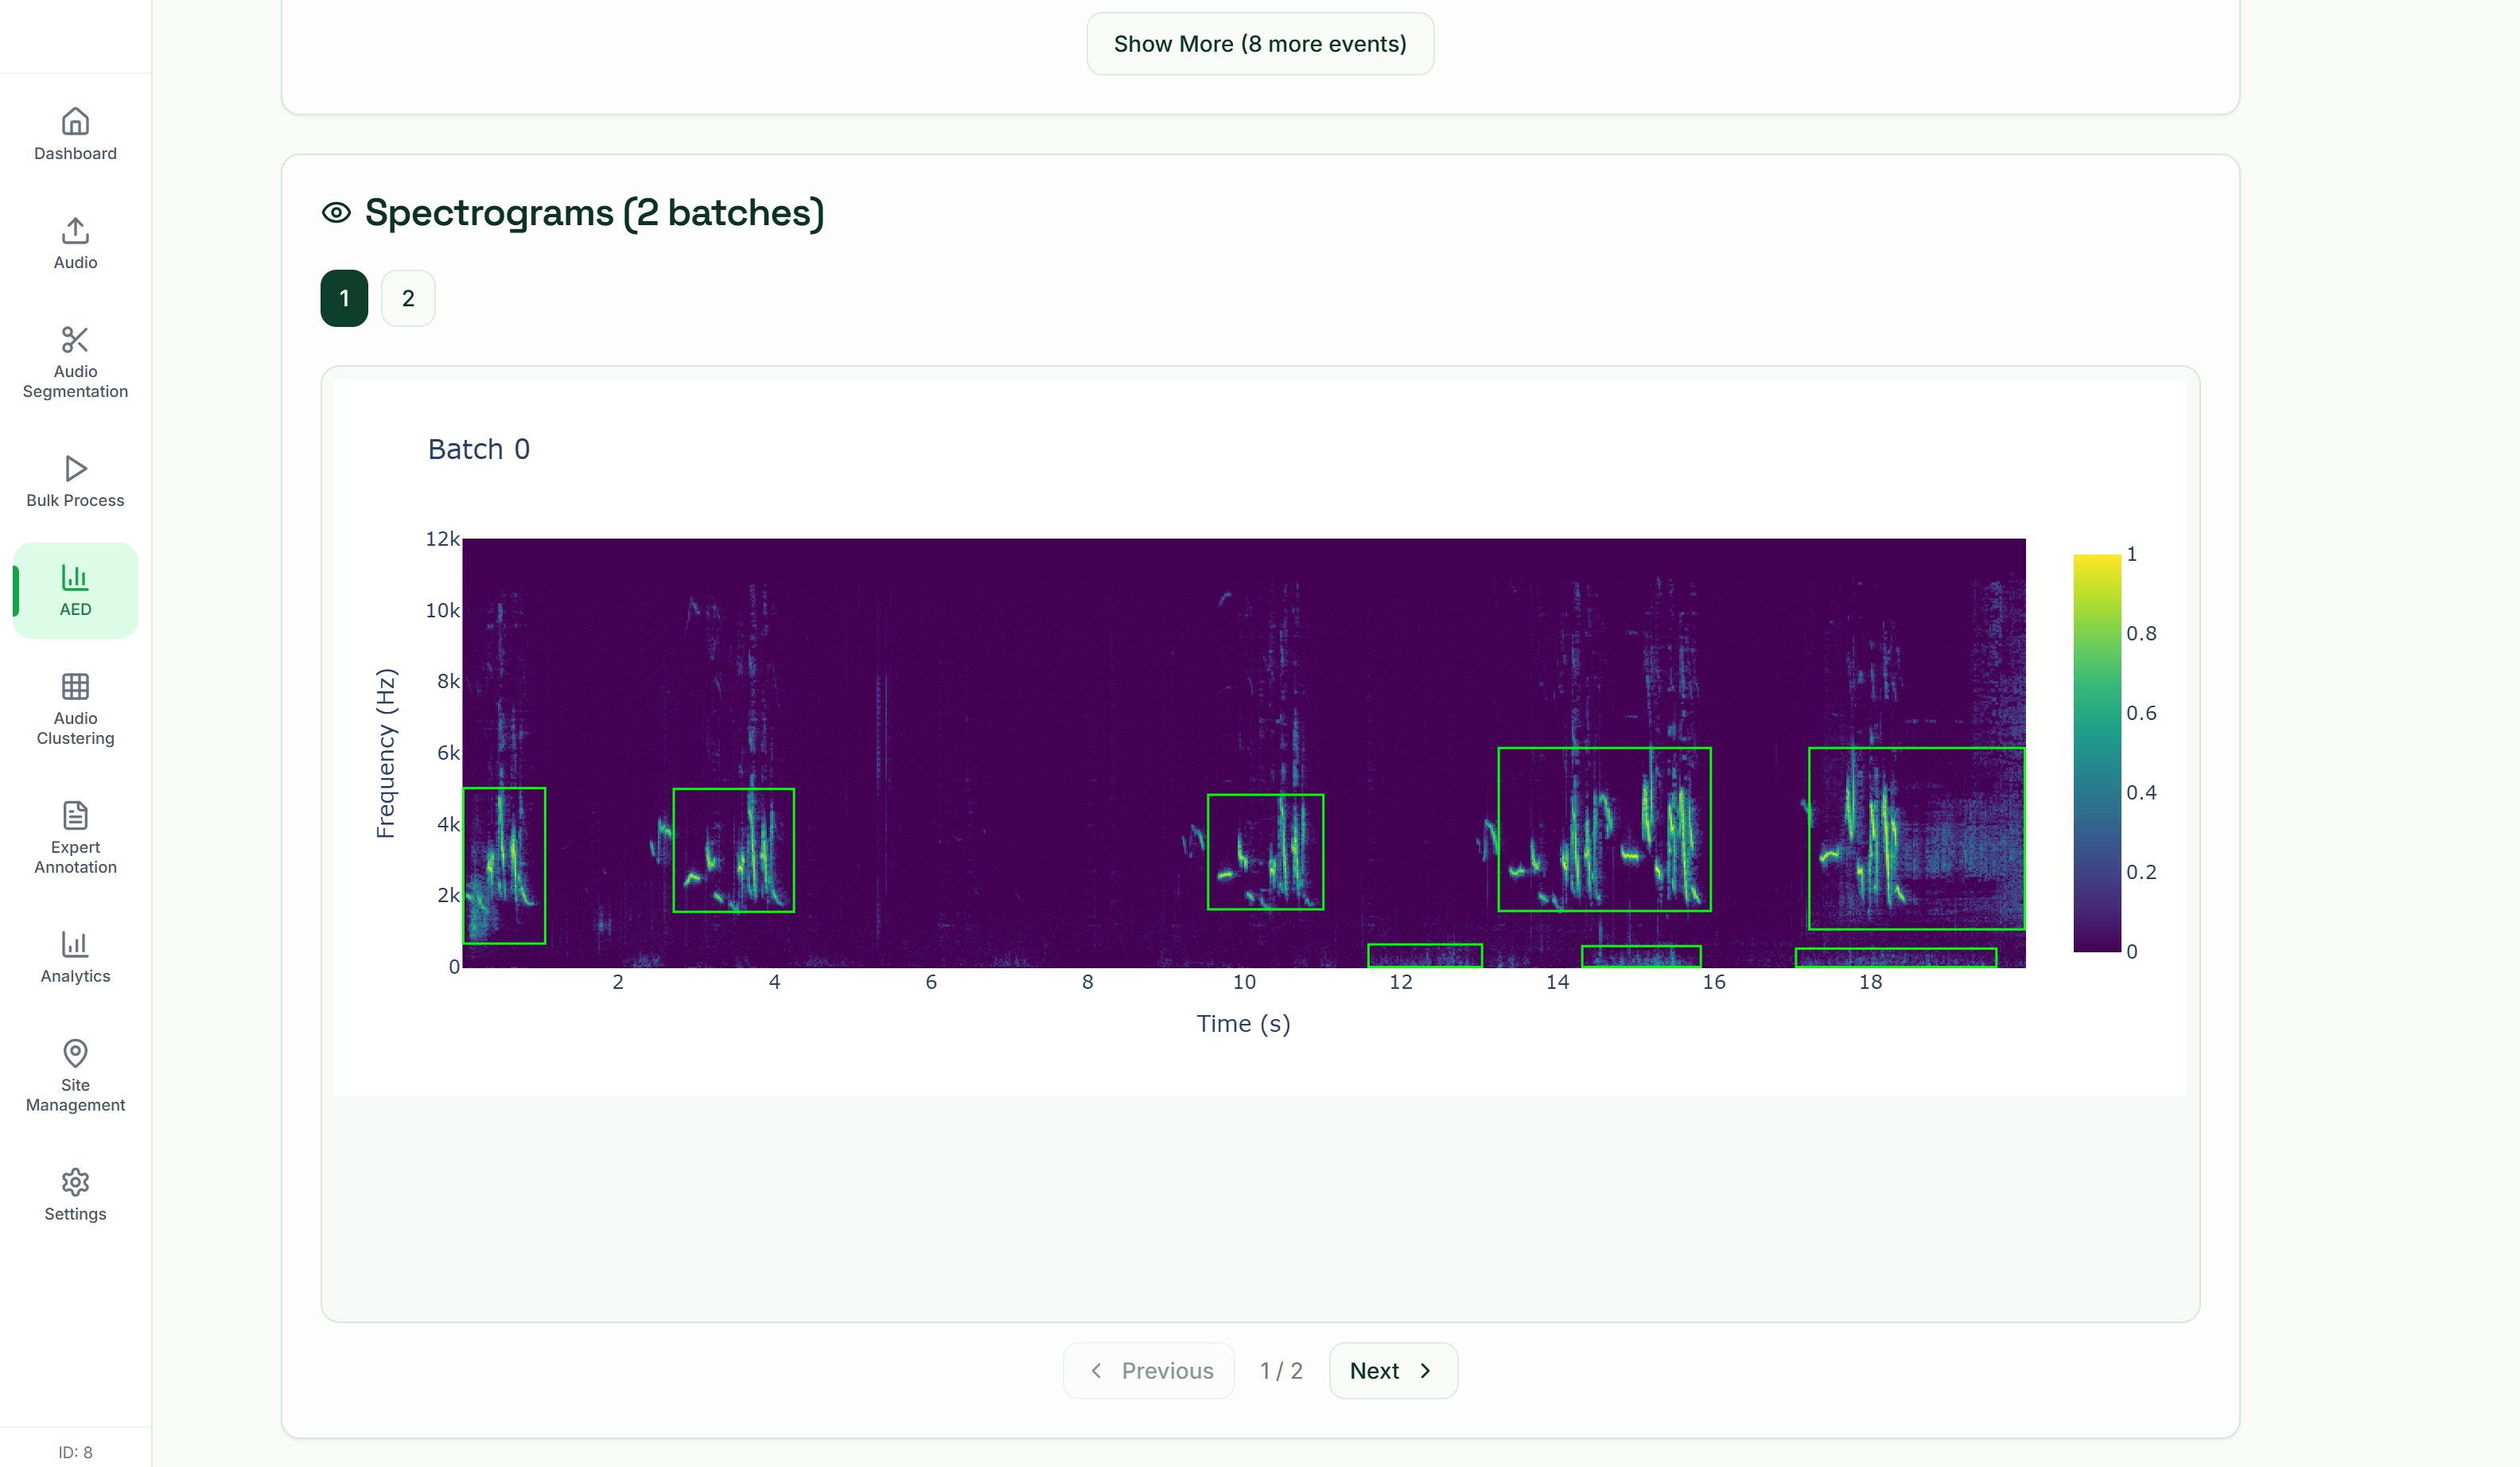This screenshot has height=1467, width=2520.
Task: Click the spectrogram intensity color bar
Action: coord(2096,752)
